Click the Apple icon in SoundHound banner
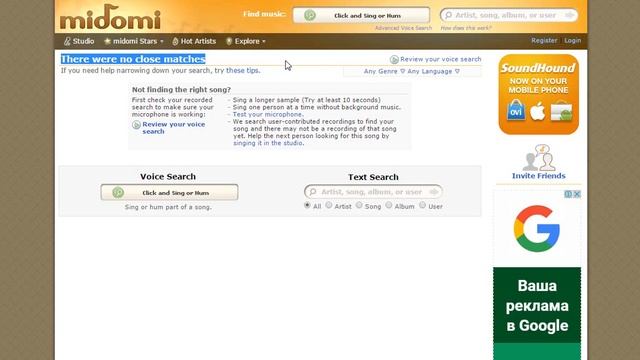640x360 pixels. (x=538, y=111)
